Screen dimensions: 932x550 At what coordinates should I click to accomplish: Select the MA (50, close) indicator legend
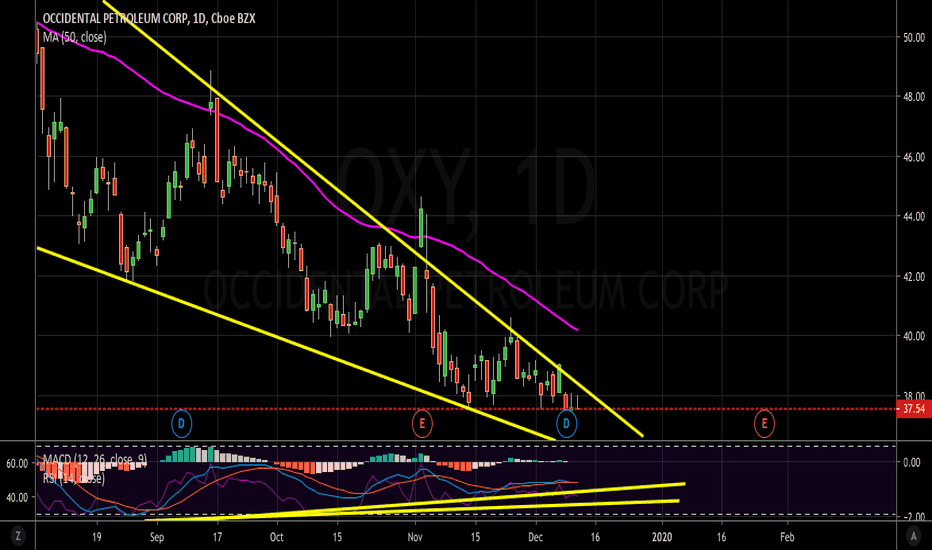(x=74, y=37)
